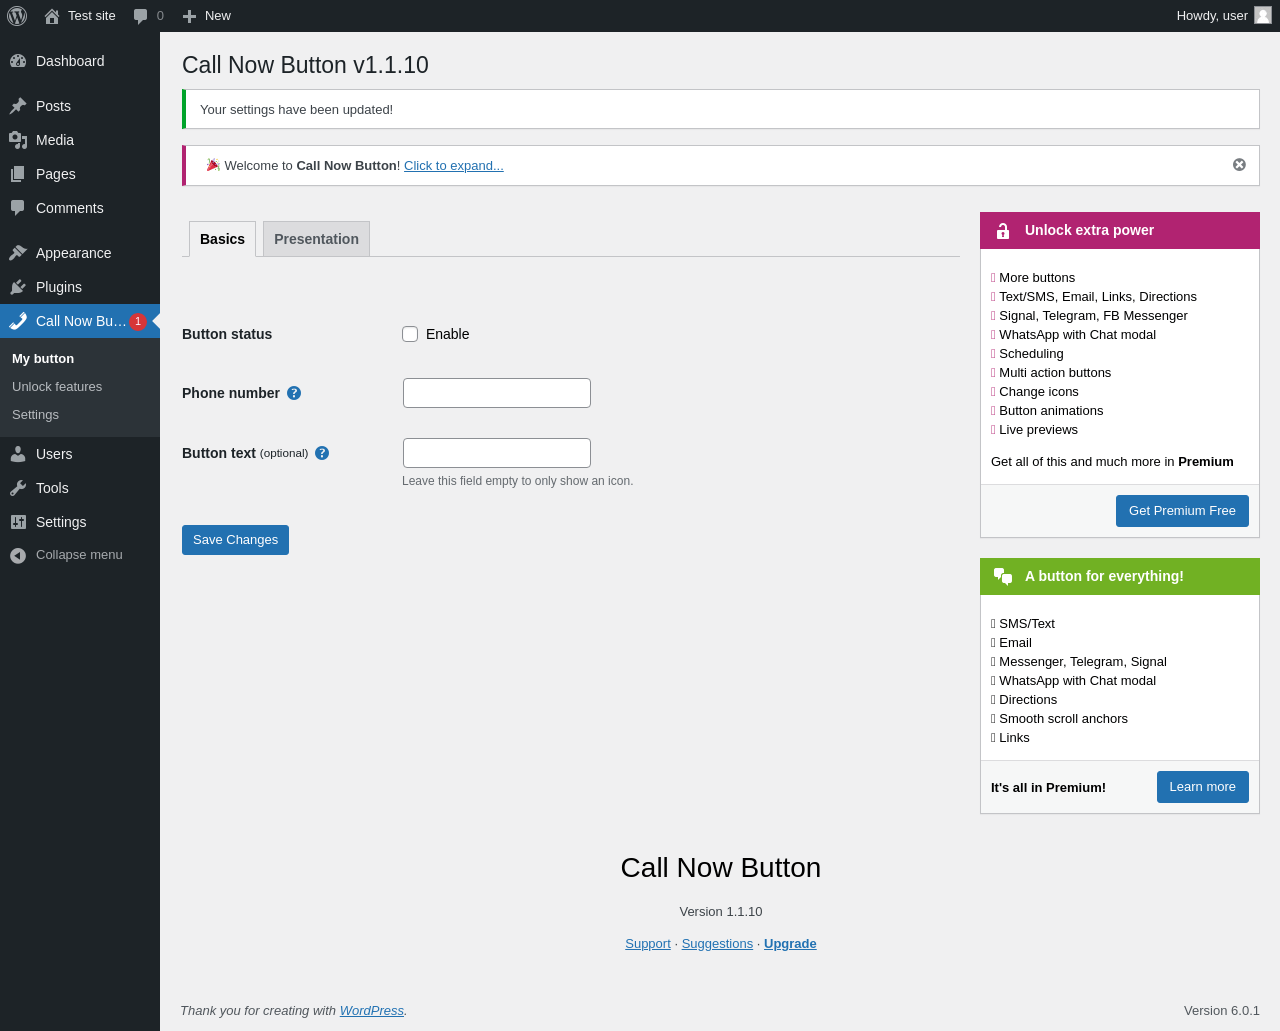Click the Settings sliders icon in sidebar
This screenshot has width=1280, height=1031.
(18, 522)
